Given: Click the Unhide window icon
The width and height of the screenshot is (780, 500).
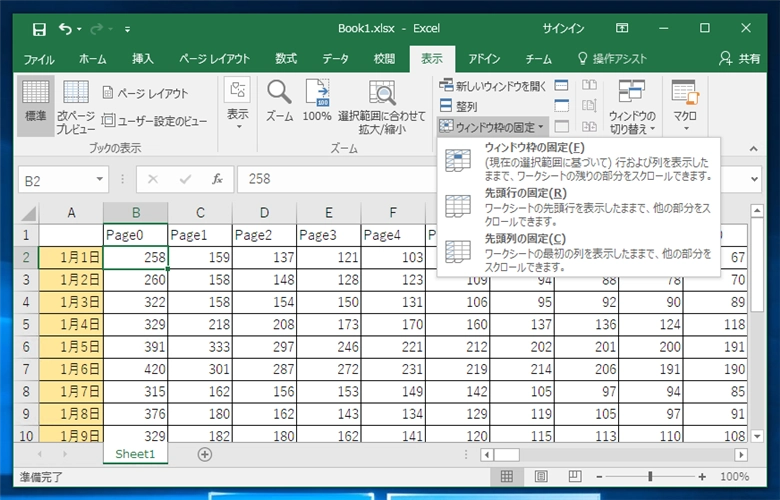Looking at the screenshot, I should [561, 126].
